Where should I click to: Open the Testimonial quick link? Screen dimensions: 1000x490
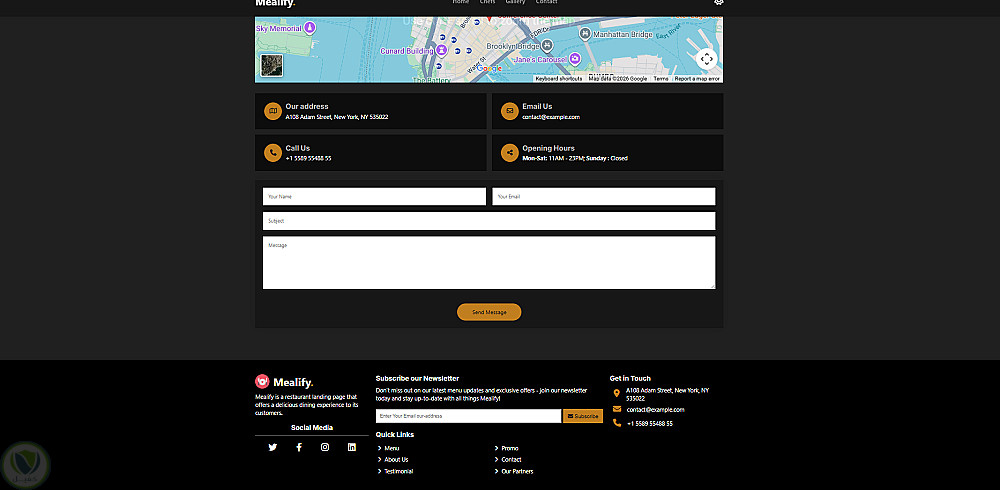(x=399, y=471)
